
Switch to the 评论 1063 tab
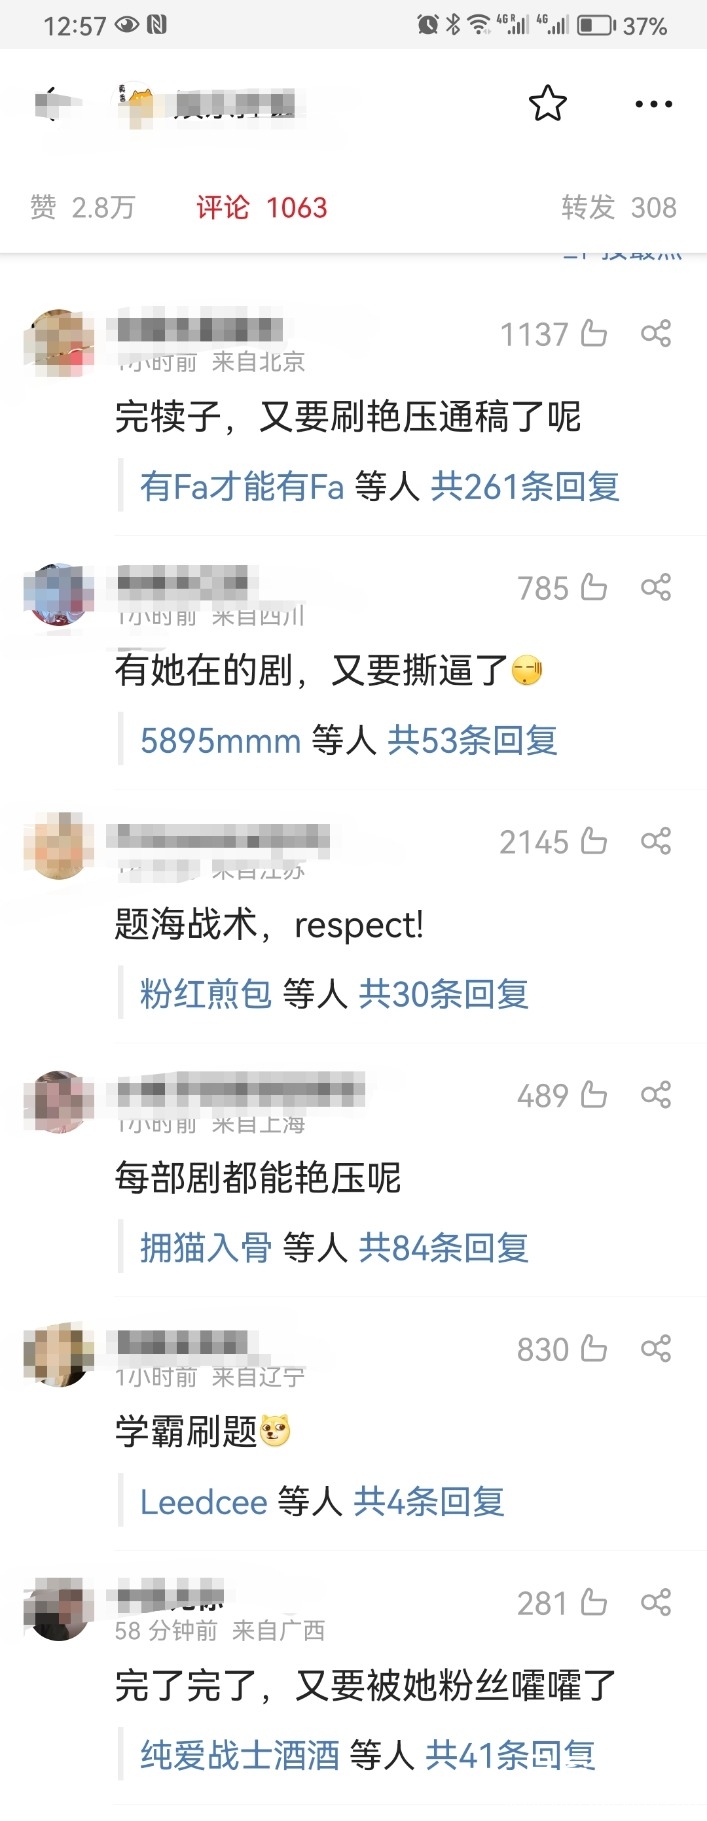(262, 207)
